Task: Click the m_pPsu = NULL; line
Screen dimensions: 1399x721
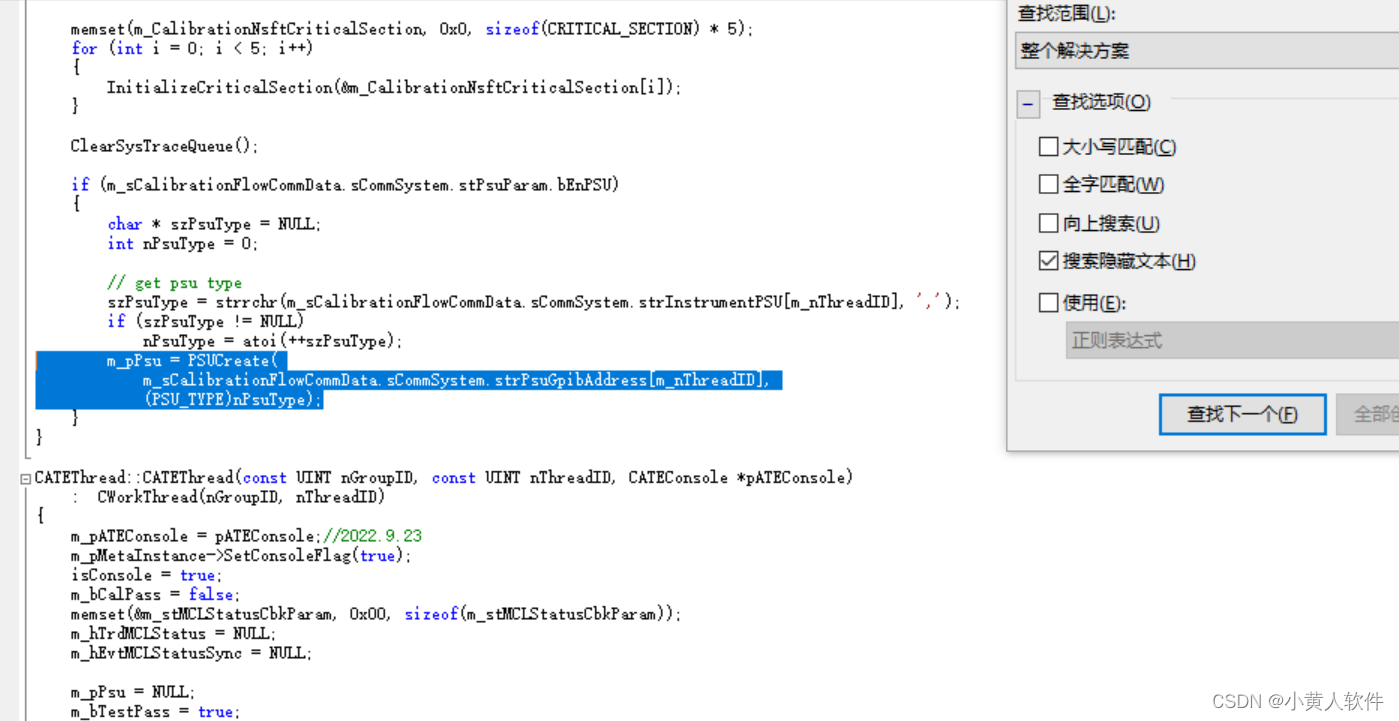Action: [x=132, y=692]
